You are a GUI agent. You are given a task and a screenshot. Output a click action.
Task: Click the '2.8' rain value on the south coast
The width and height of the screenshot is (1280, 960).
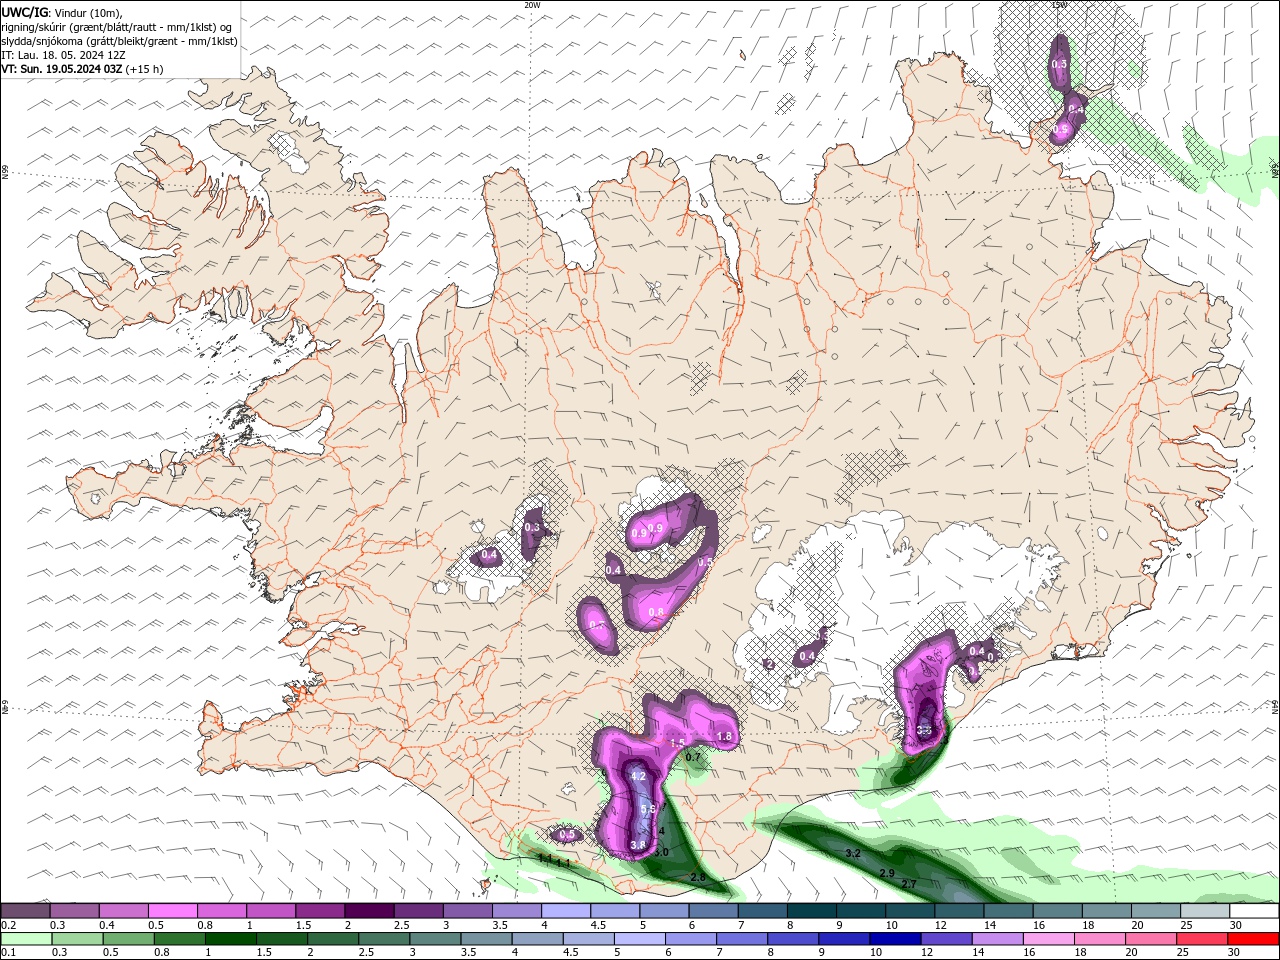[698, 877]
